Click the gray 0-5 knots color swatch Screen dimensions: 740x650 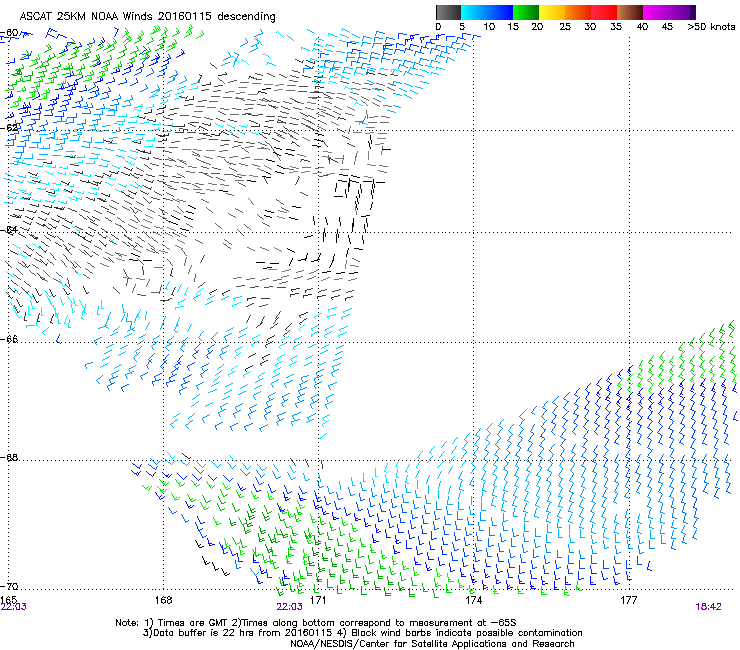pos(448,12)
